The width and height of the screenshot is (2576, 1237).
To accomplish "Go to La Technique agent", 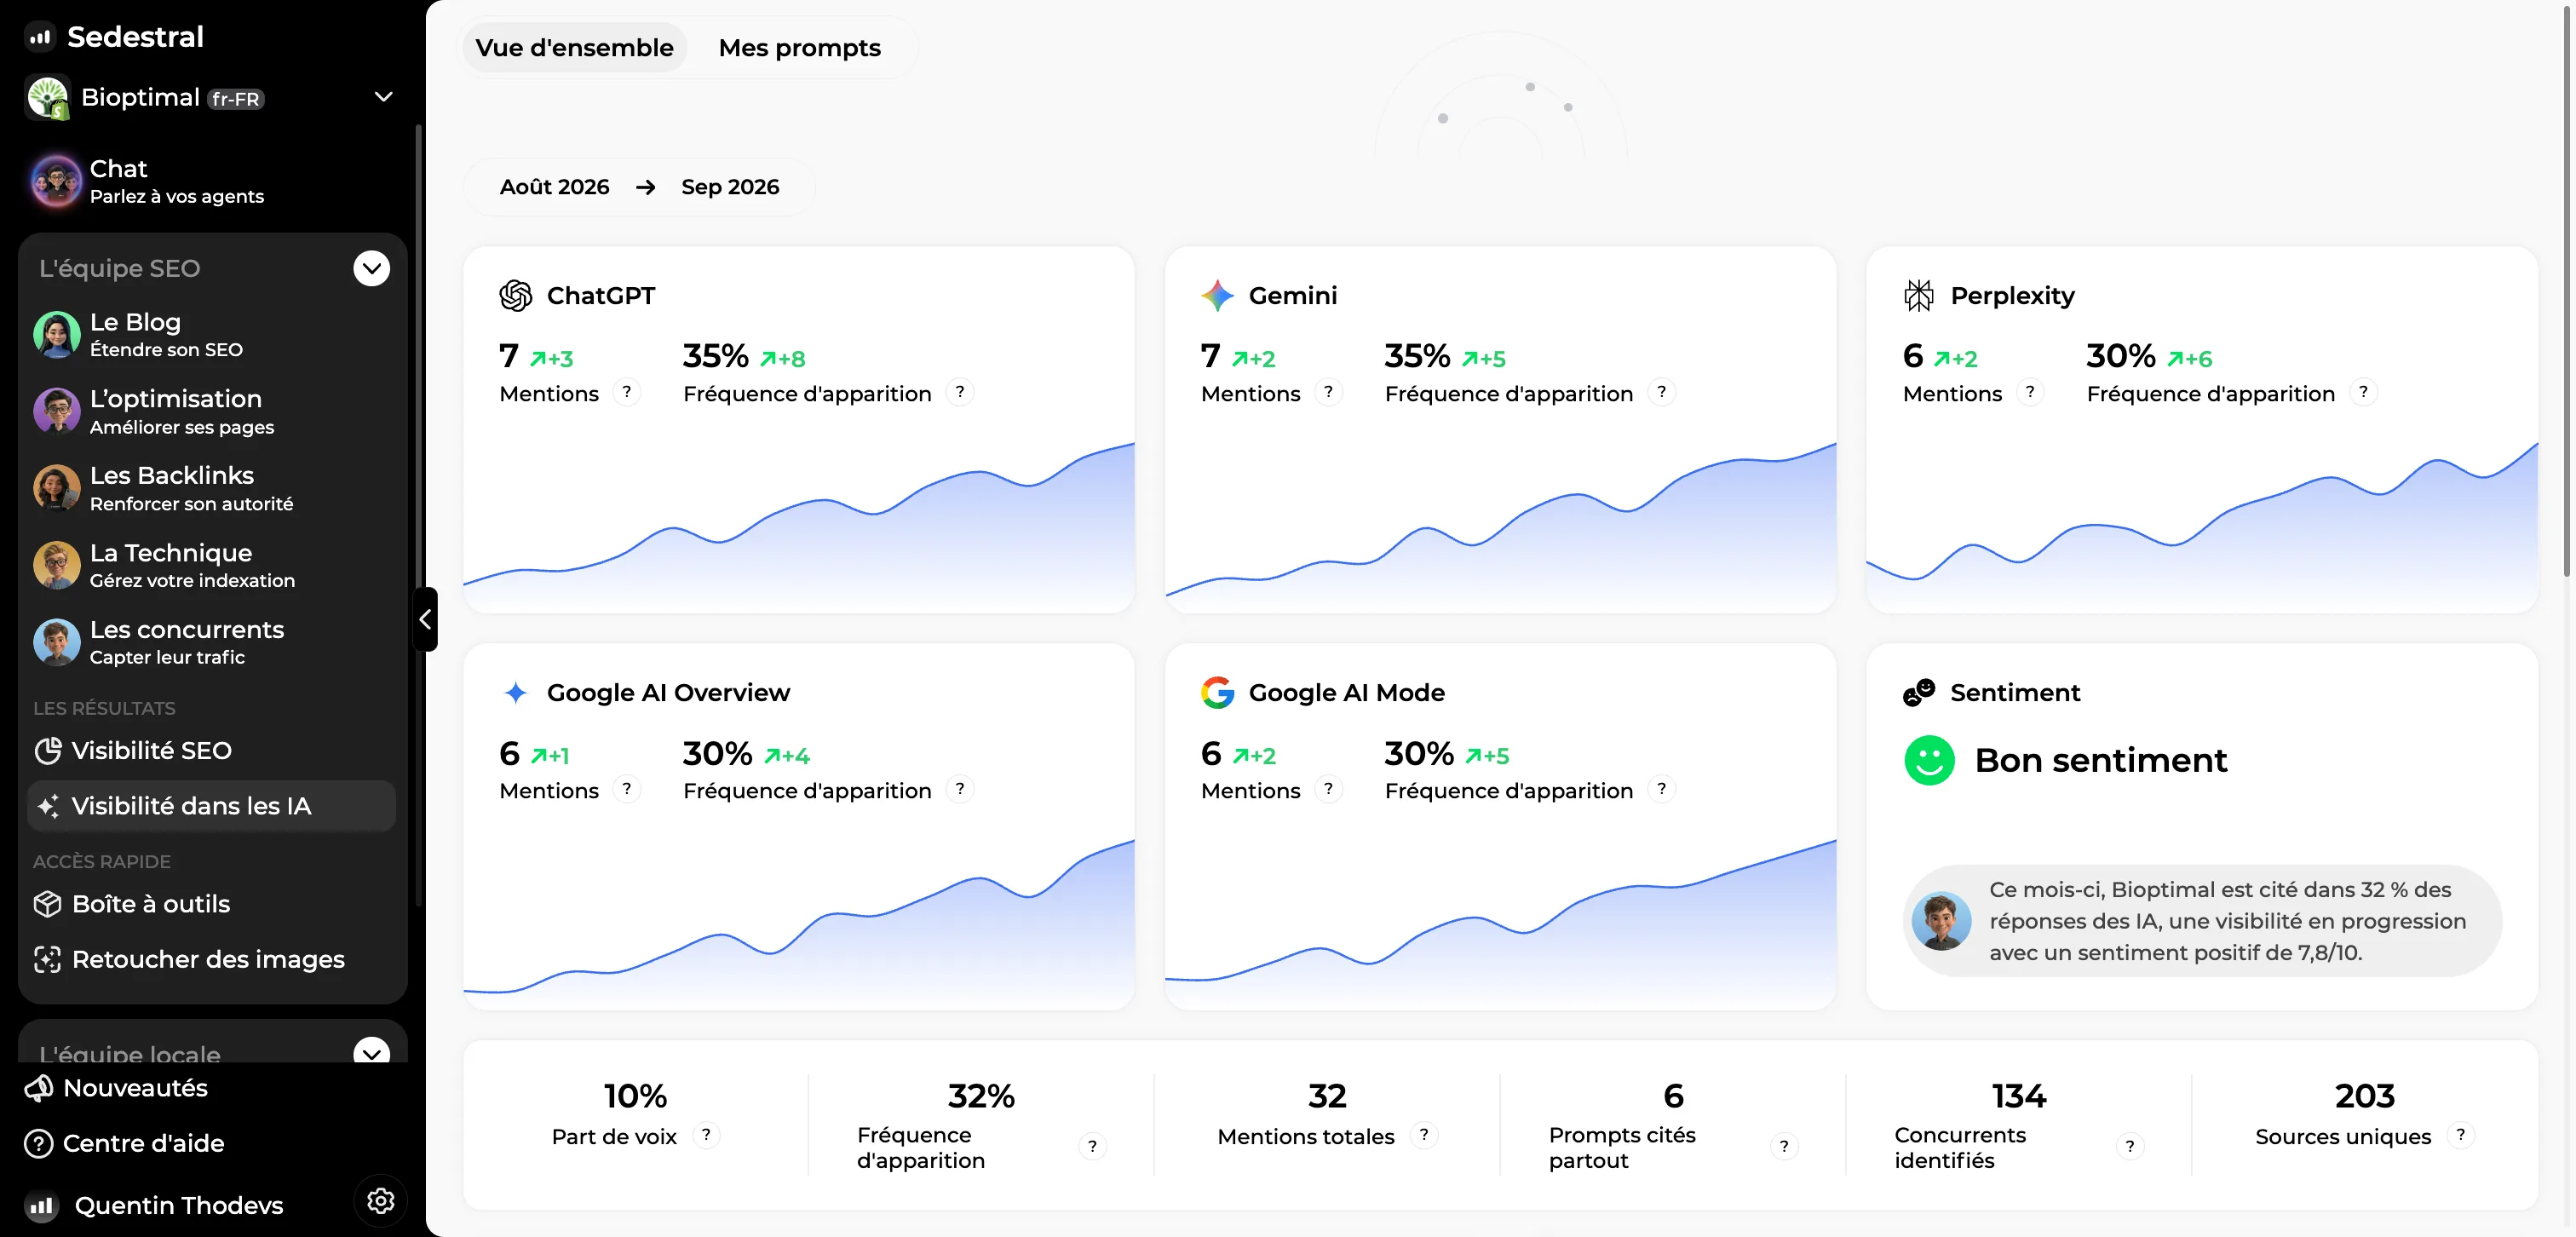I will click(x=212, y=565).
